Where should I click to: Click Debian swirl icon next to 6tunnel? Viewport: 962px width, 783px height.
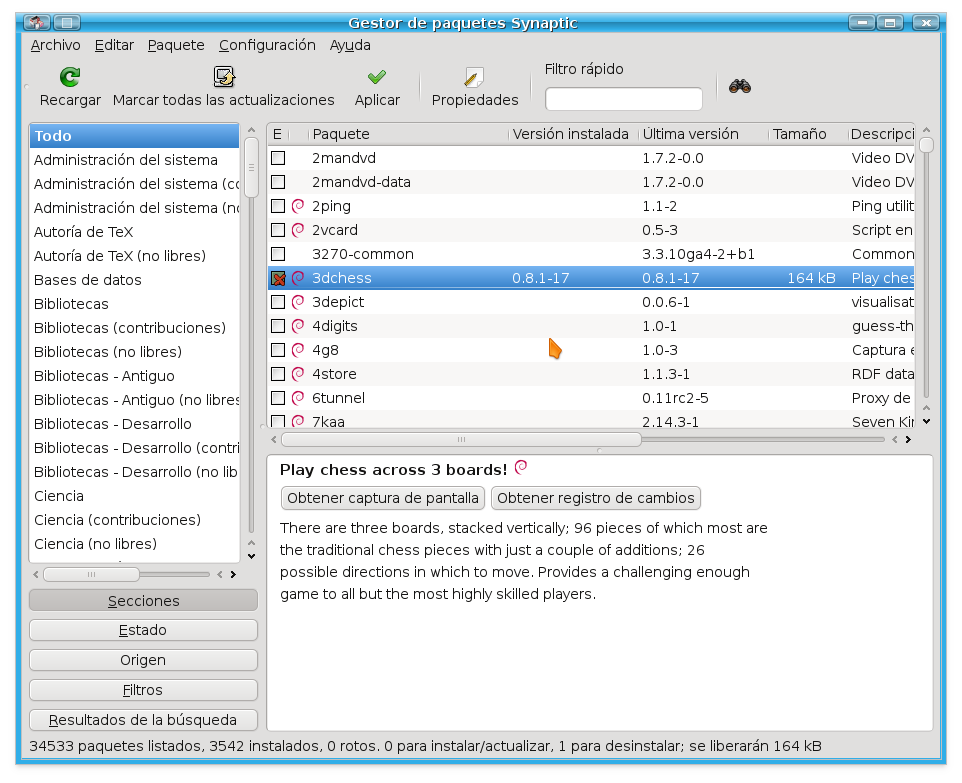[298, 398]
